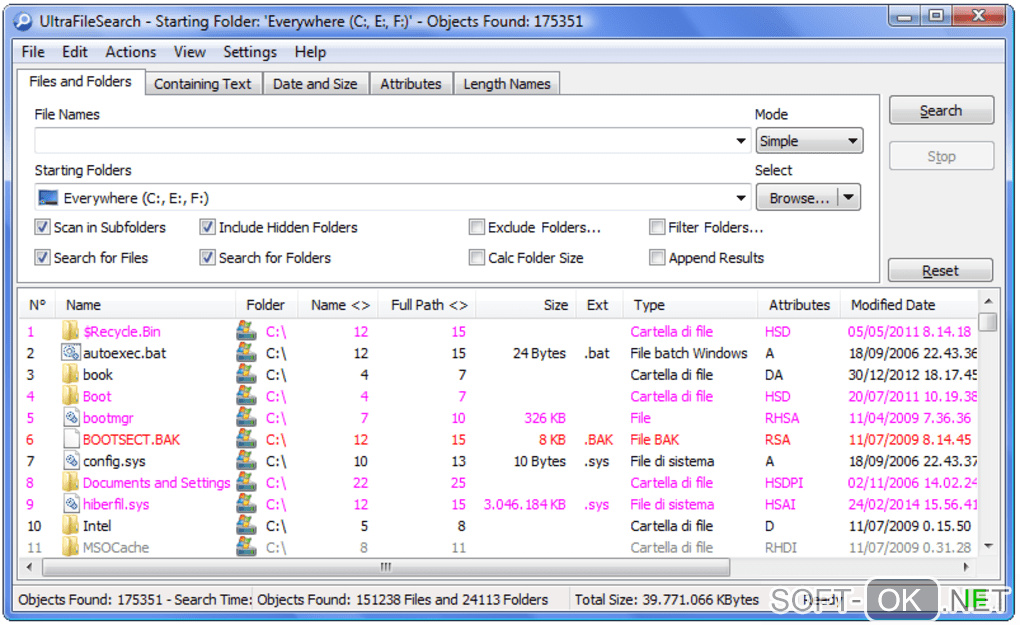Uncheck Scan in Subfolders
Viewport: 1020px width, 625px height.
(42, 227)
